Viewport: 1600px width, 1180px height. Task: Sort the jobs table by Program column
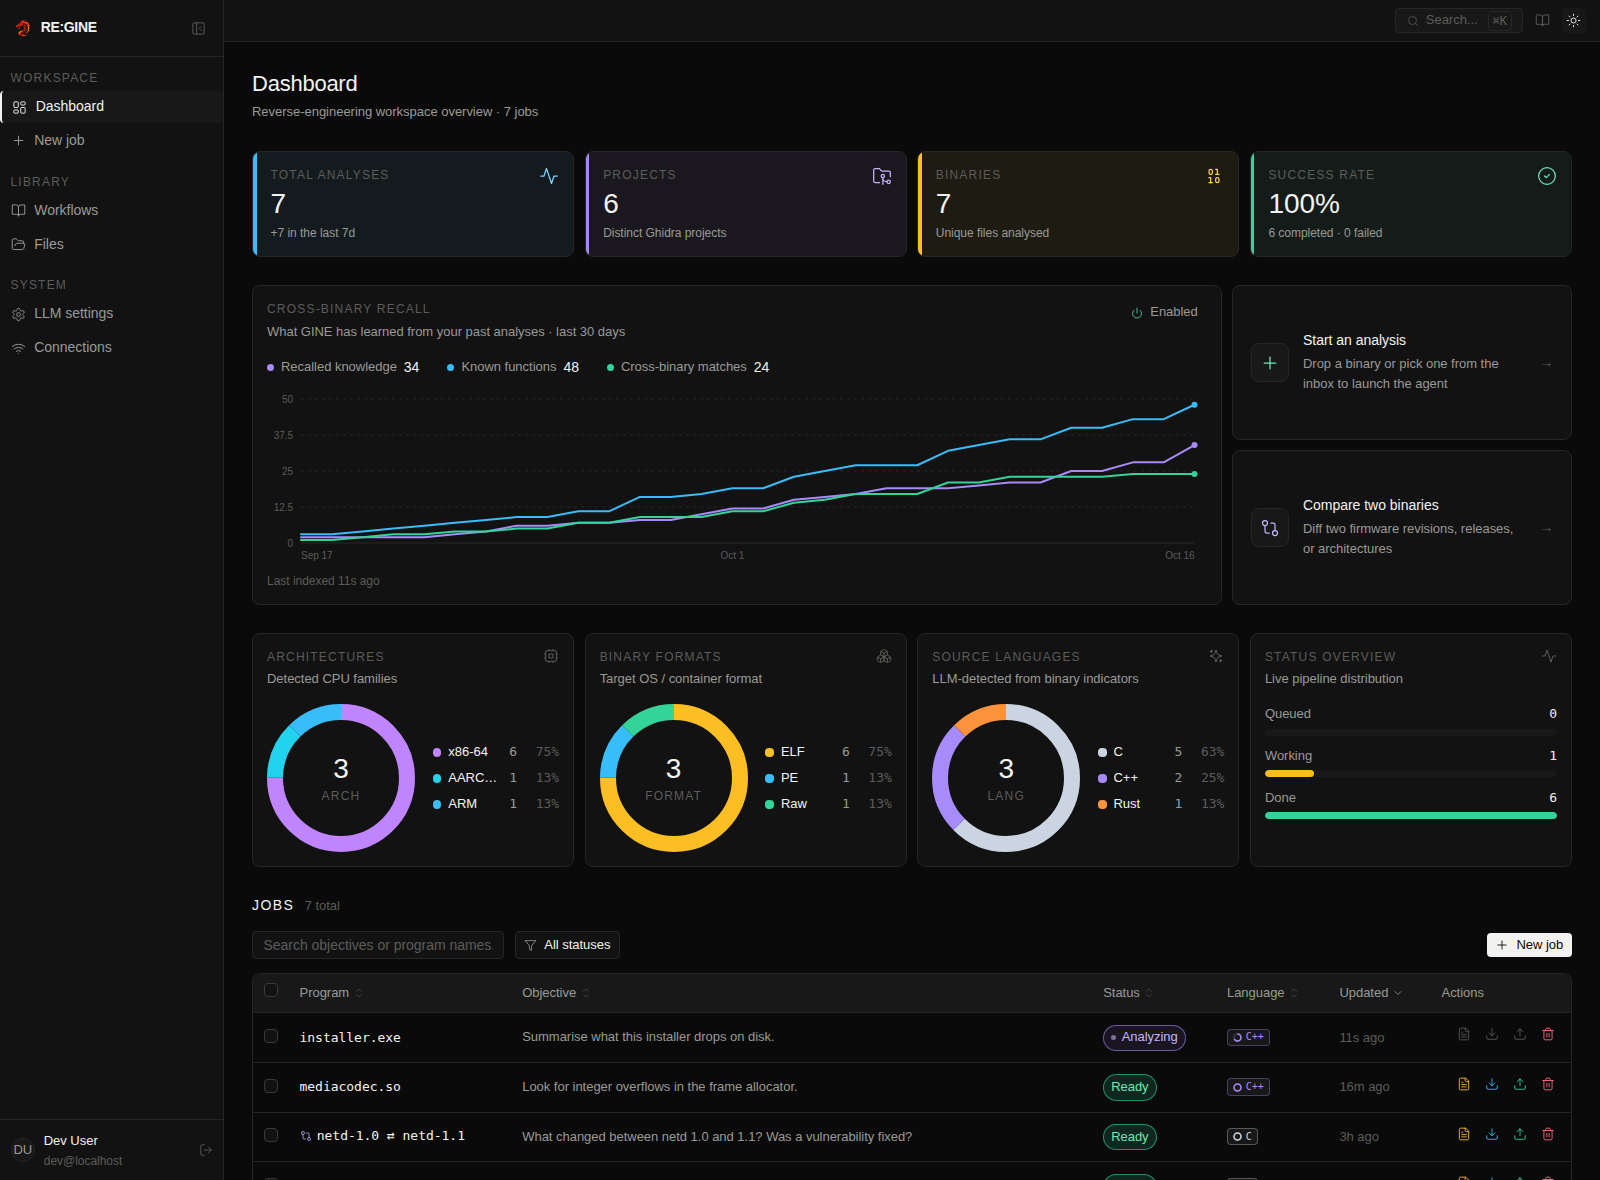pyautogui.click(x=331, y=993)
